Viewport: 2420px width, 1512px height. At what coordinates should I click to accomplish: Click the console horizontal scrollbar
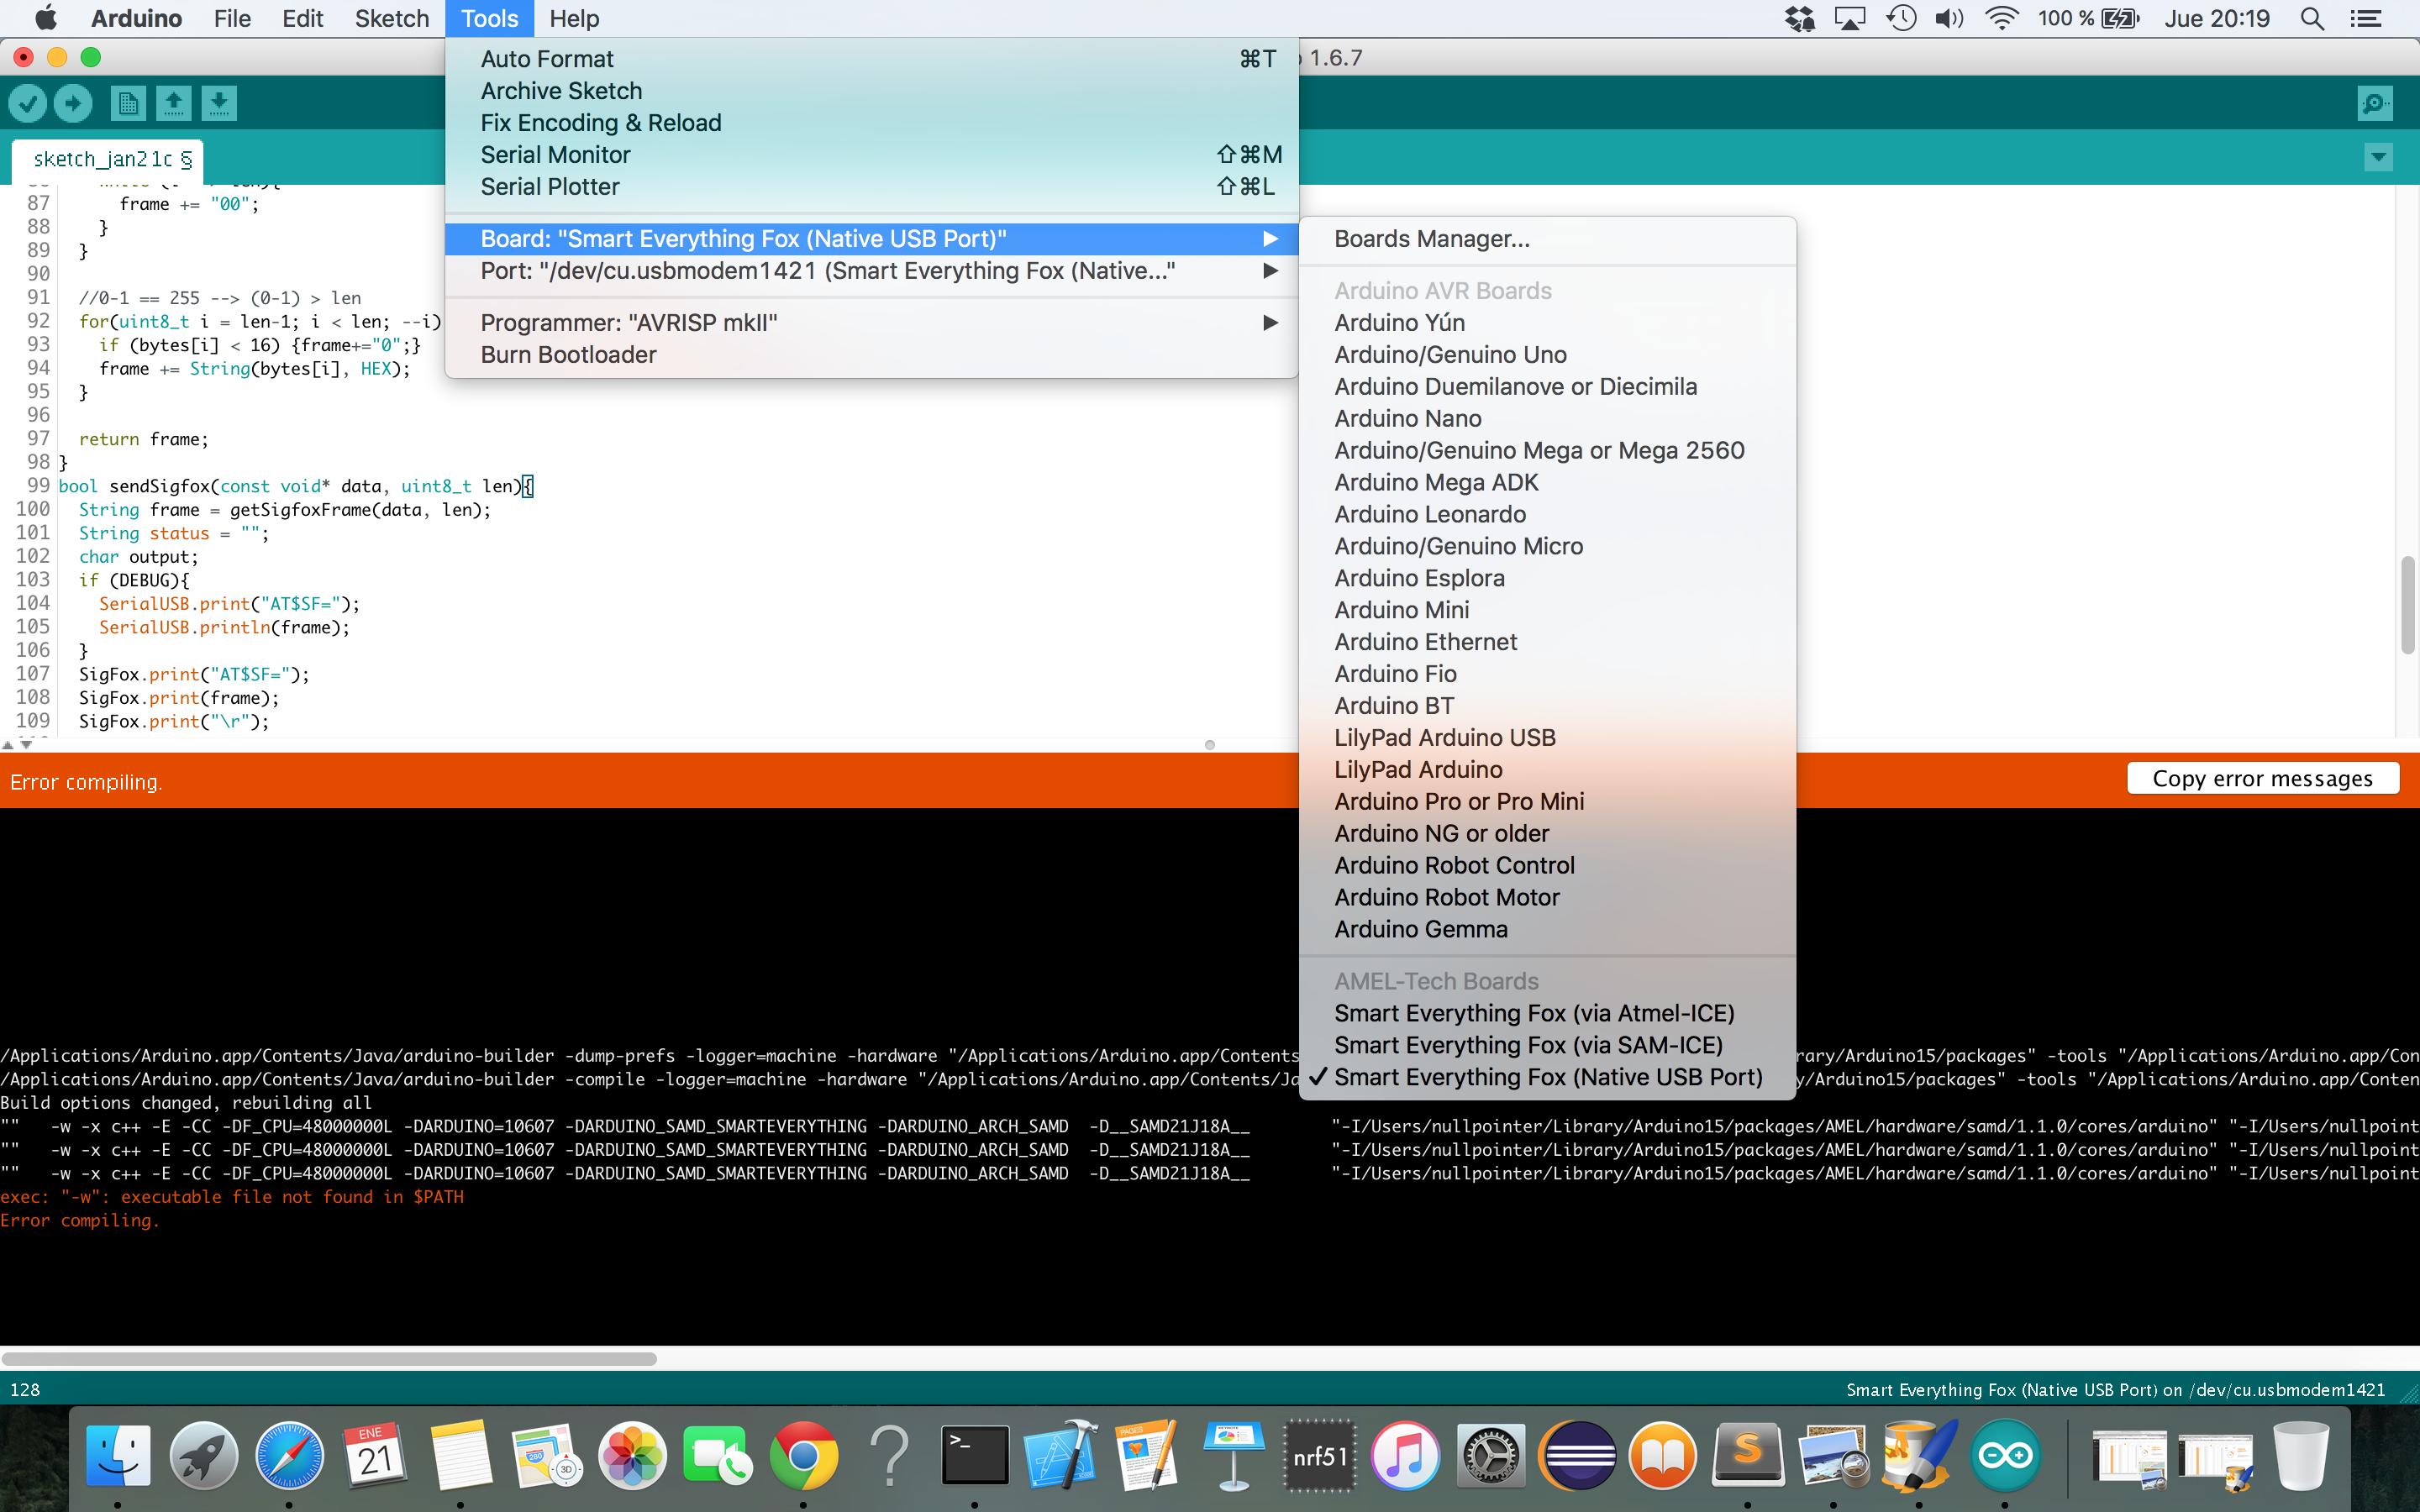(x=330, y=1359)
